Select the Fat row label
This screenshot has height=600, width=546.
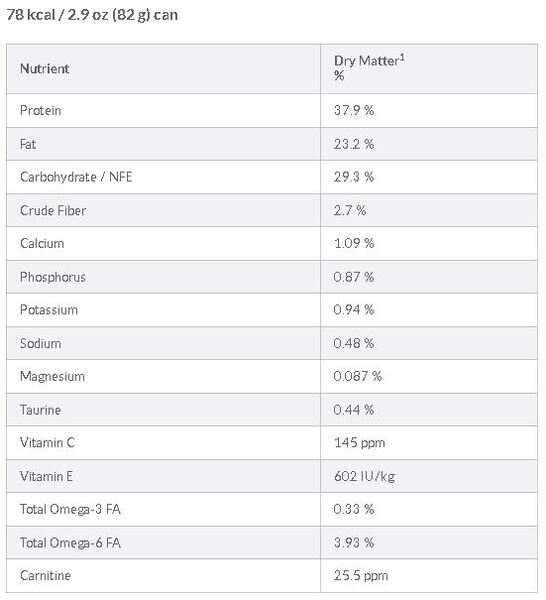tap(28, 144)
